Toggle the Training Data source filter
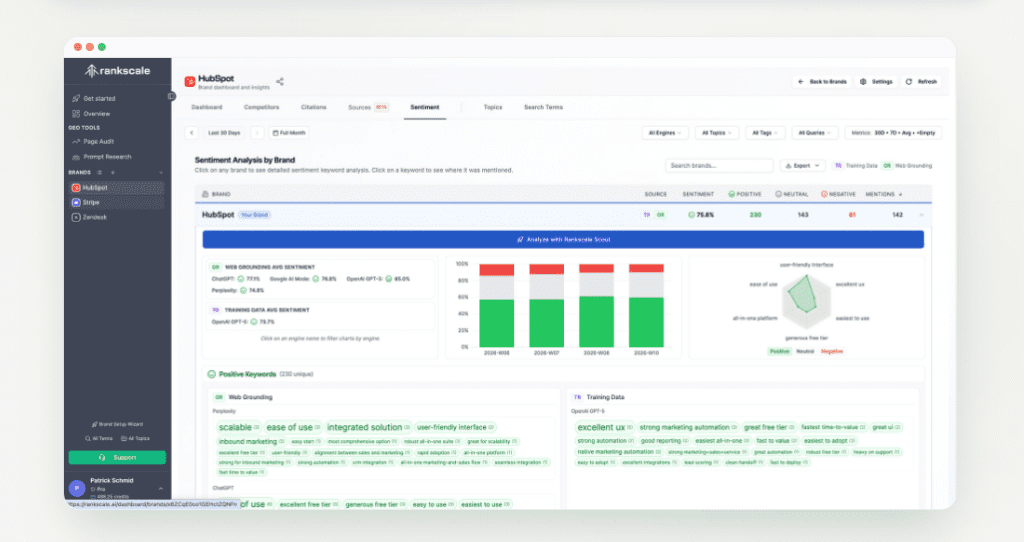 855,165
